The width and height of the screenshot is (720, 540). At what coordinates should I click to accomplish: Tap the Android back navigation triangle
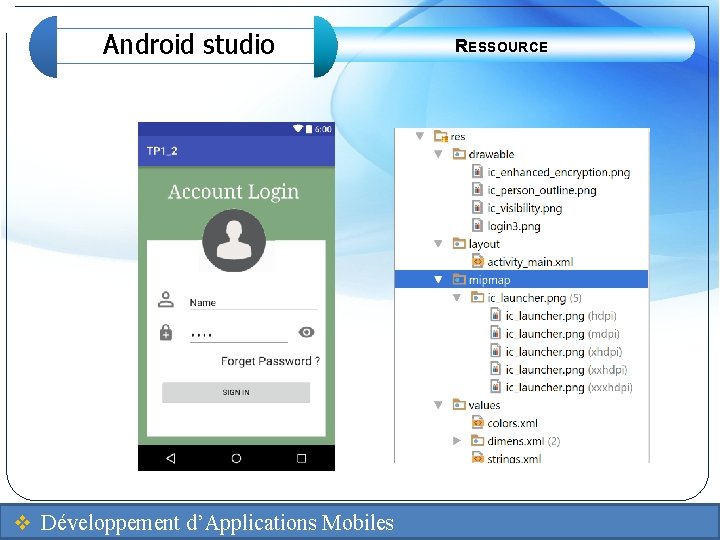coord(171,458)
